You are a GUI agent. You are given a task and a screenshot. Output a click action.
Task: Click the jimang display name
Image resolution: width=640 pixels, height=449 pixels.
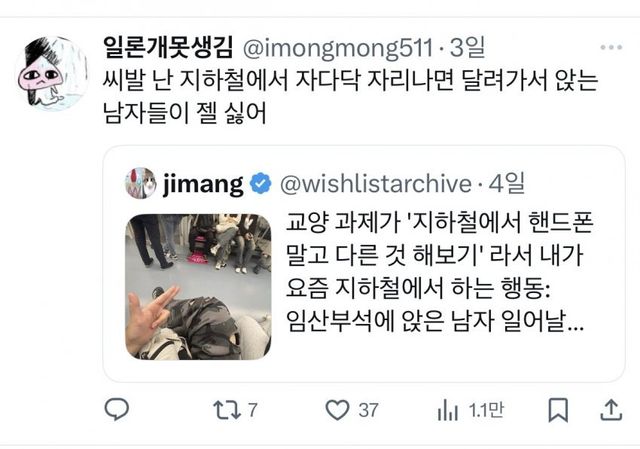pyautogui.click(x=203, y=184)
